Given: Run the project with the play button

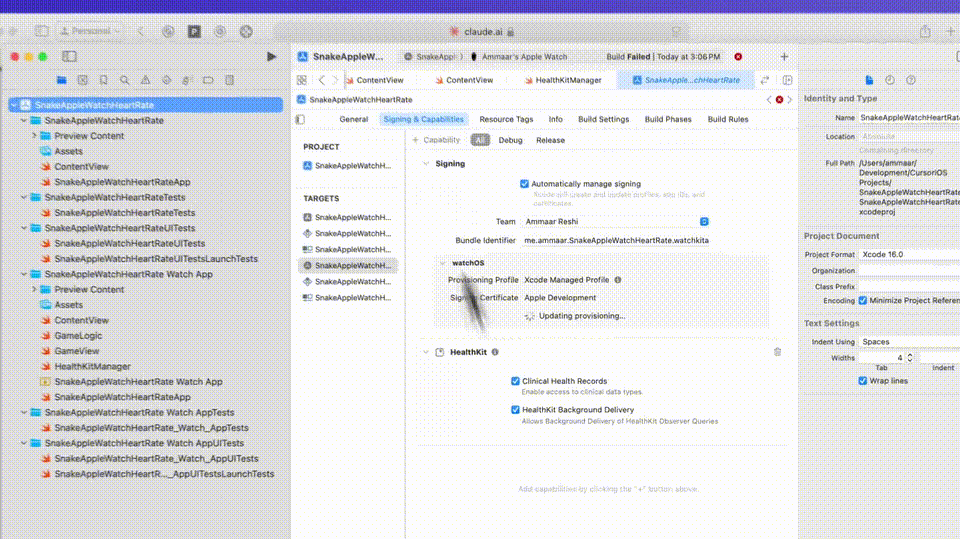Looking at the screenshot, I should [x=271, y=56].
